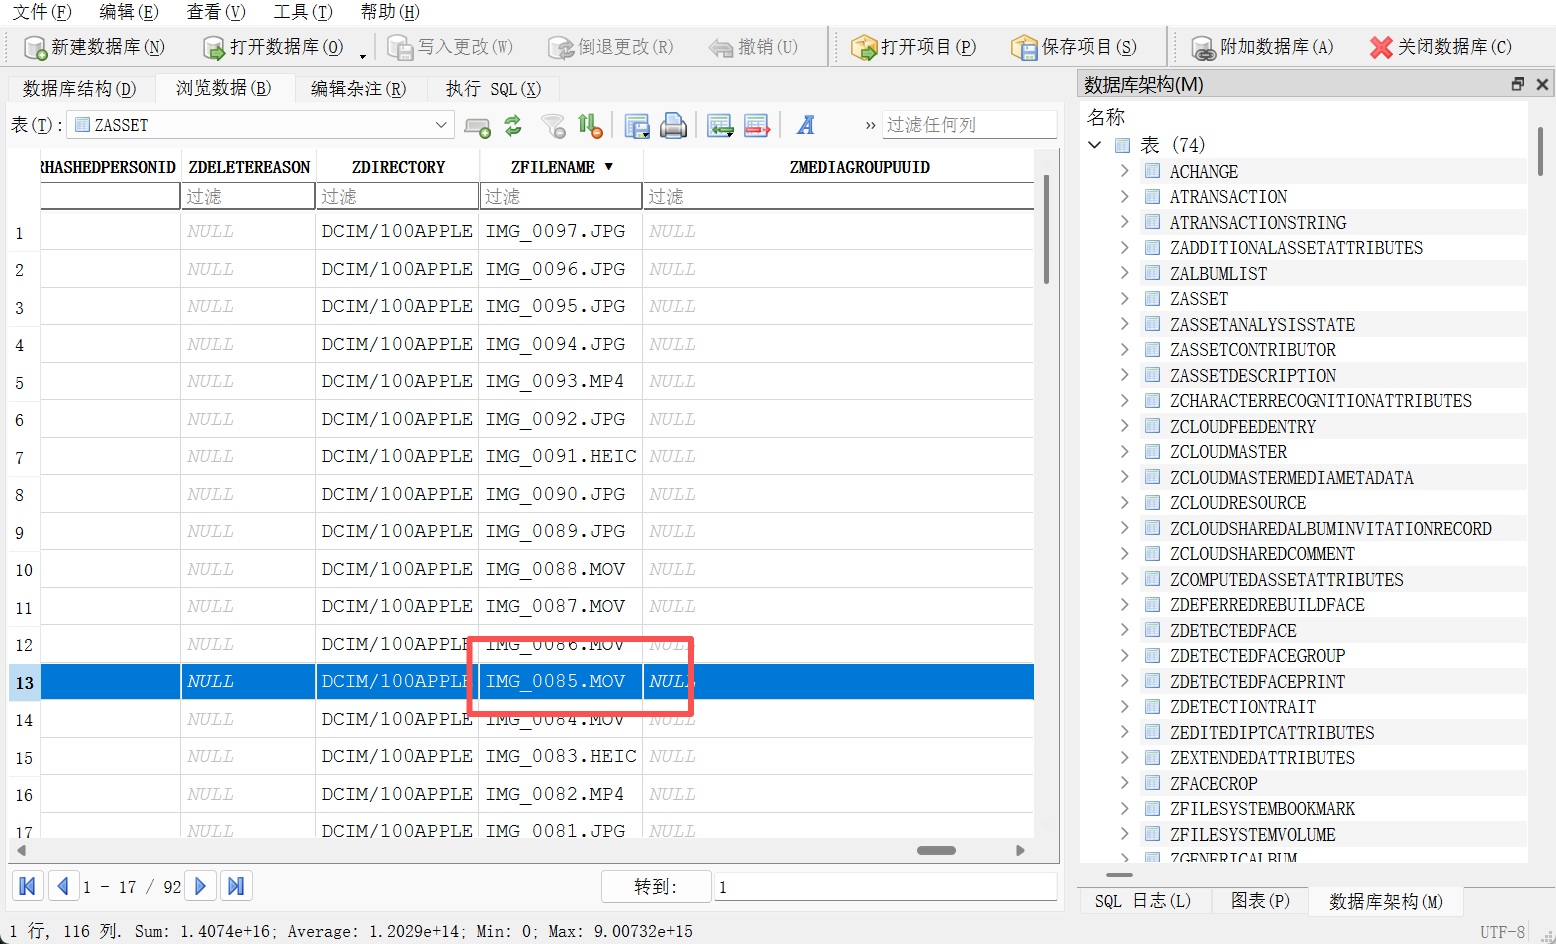Expand the ZCLOUDRESOURCE table node
Screen dimensions: 1556x944
point(1124,502)
